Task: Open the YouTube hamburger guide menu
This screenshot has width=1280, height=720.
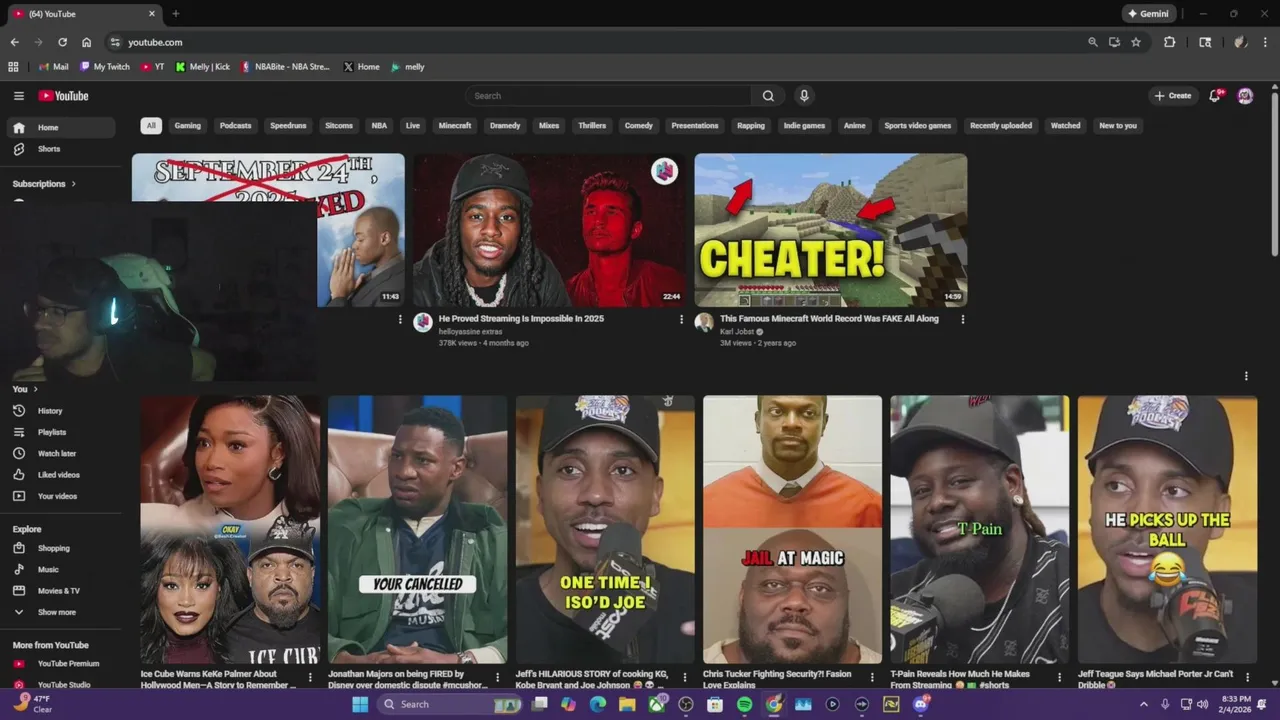Action: click(x=19, y=96)
